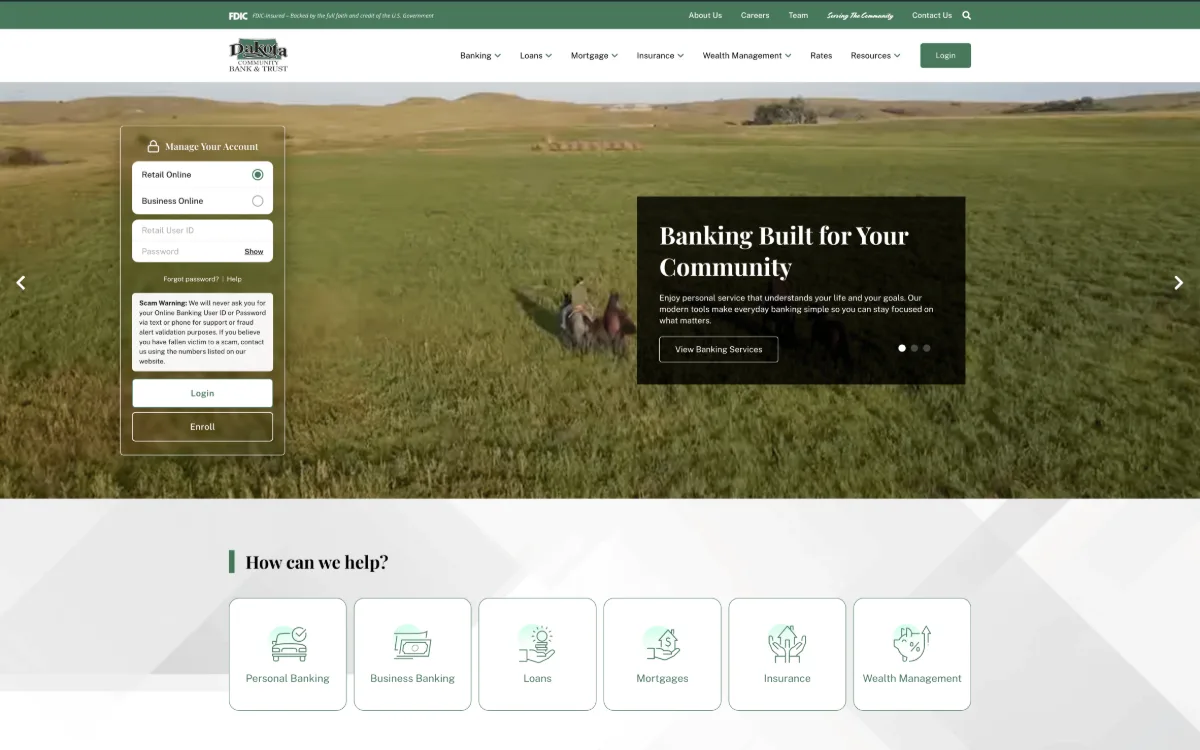Click the FDIC-Insured disclaimer text
Screen dimensions: 1200x750
point(343,16)
